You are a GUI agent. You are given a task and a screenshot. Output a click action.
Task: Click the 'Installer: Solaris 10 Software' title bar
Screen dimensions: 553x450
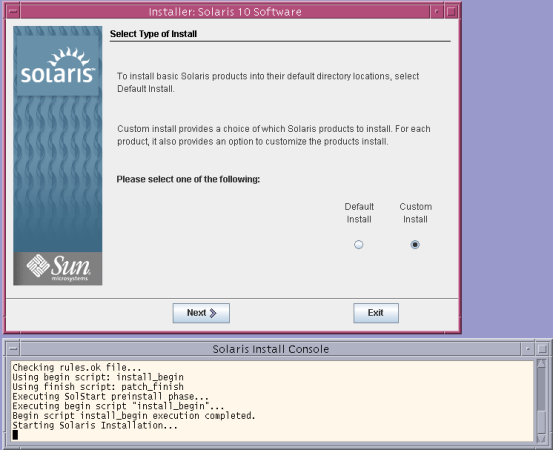click(225, 12)
